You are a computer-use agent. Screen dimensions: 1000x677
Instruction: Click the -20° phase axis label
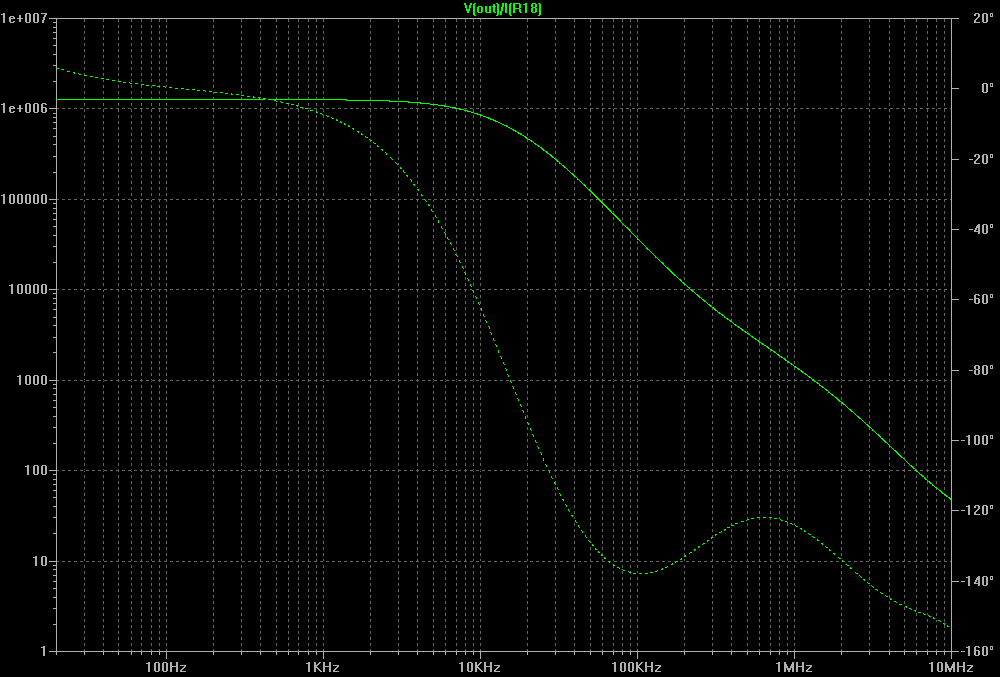pyautogui.click(x=981, y=159)
